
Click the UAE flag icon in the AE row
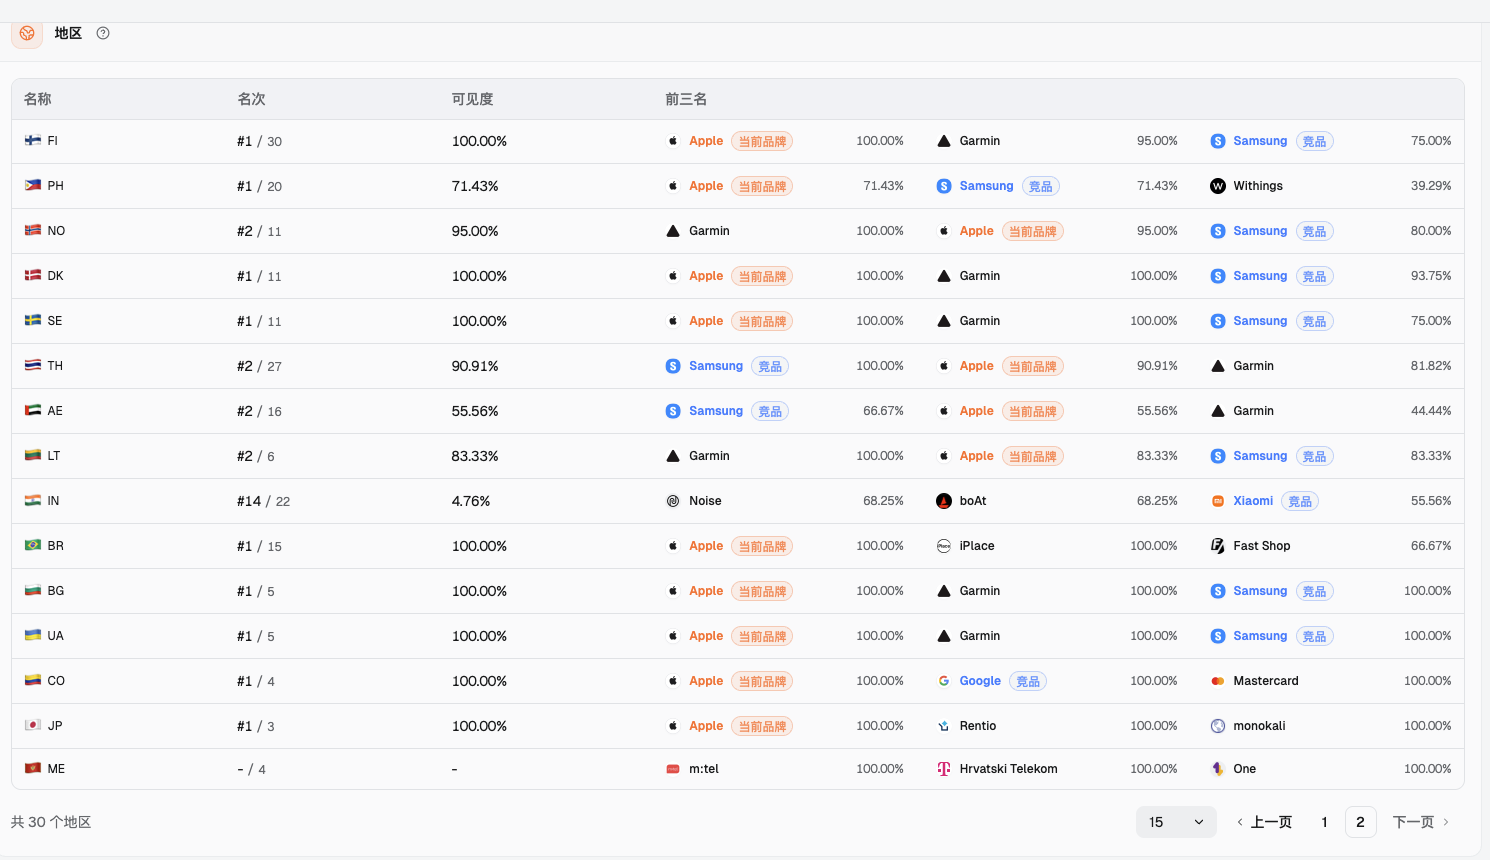pyautogui.click(x=33, y=411)
